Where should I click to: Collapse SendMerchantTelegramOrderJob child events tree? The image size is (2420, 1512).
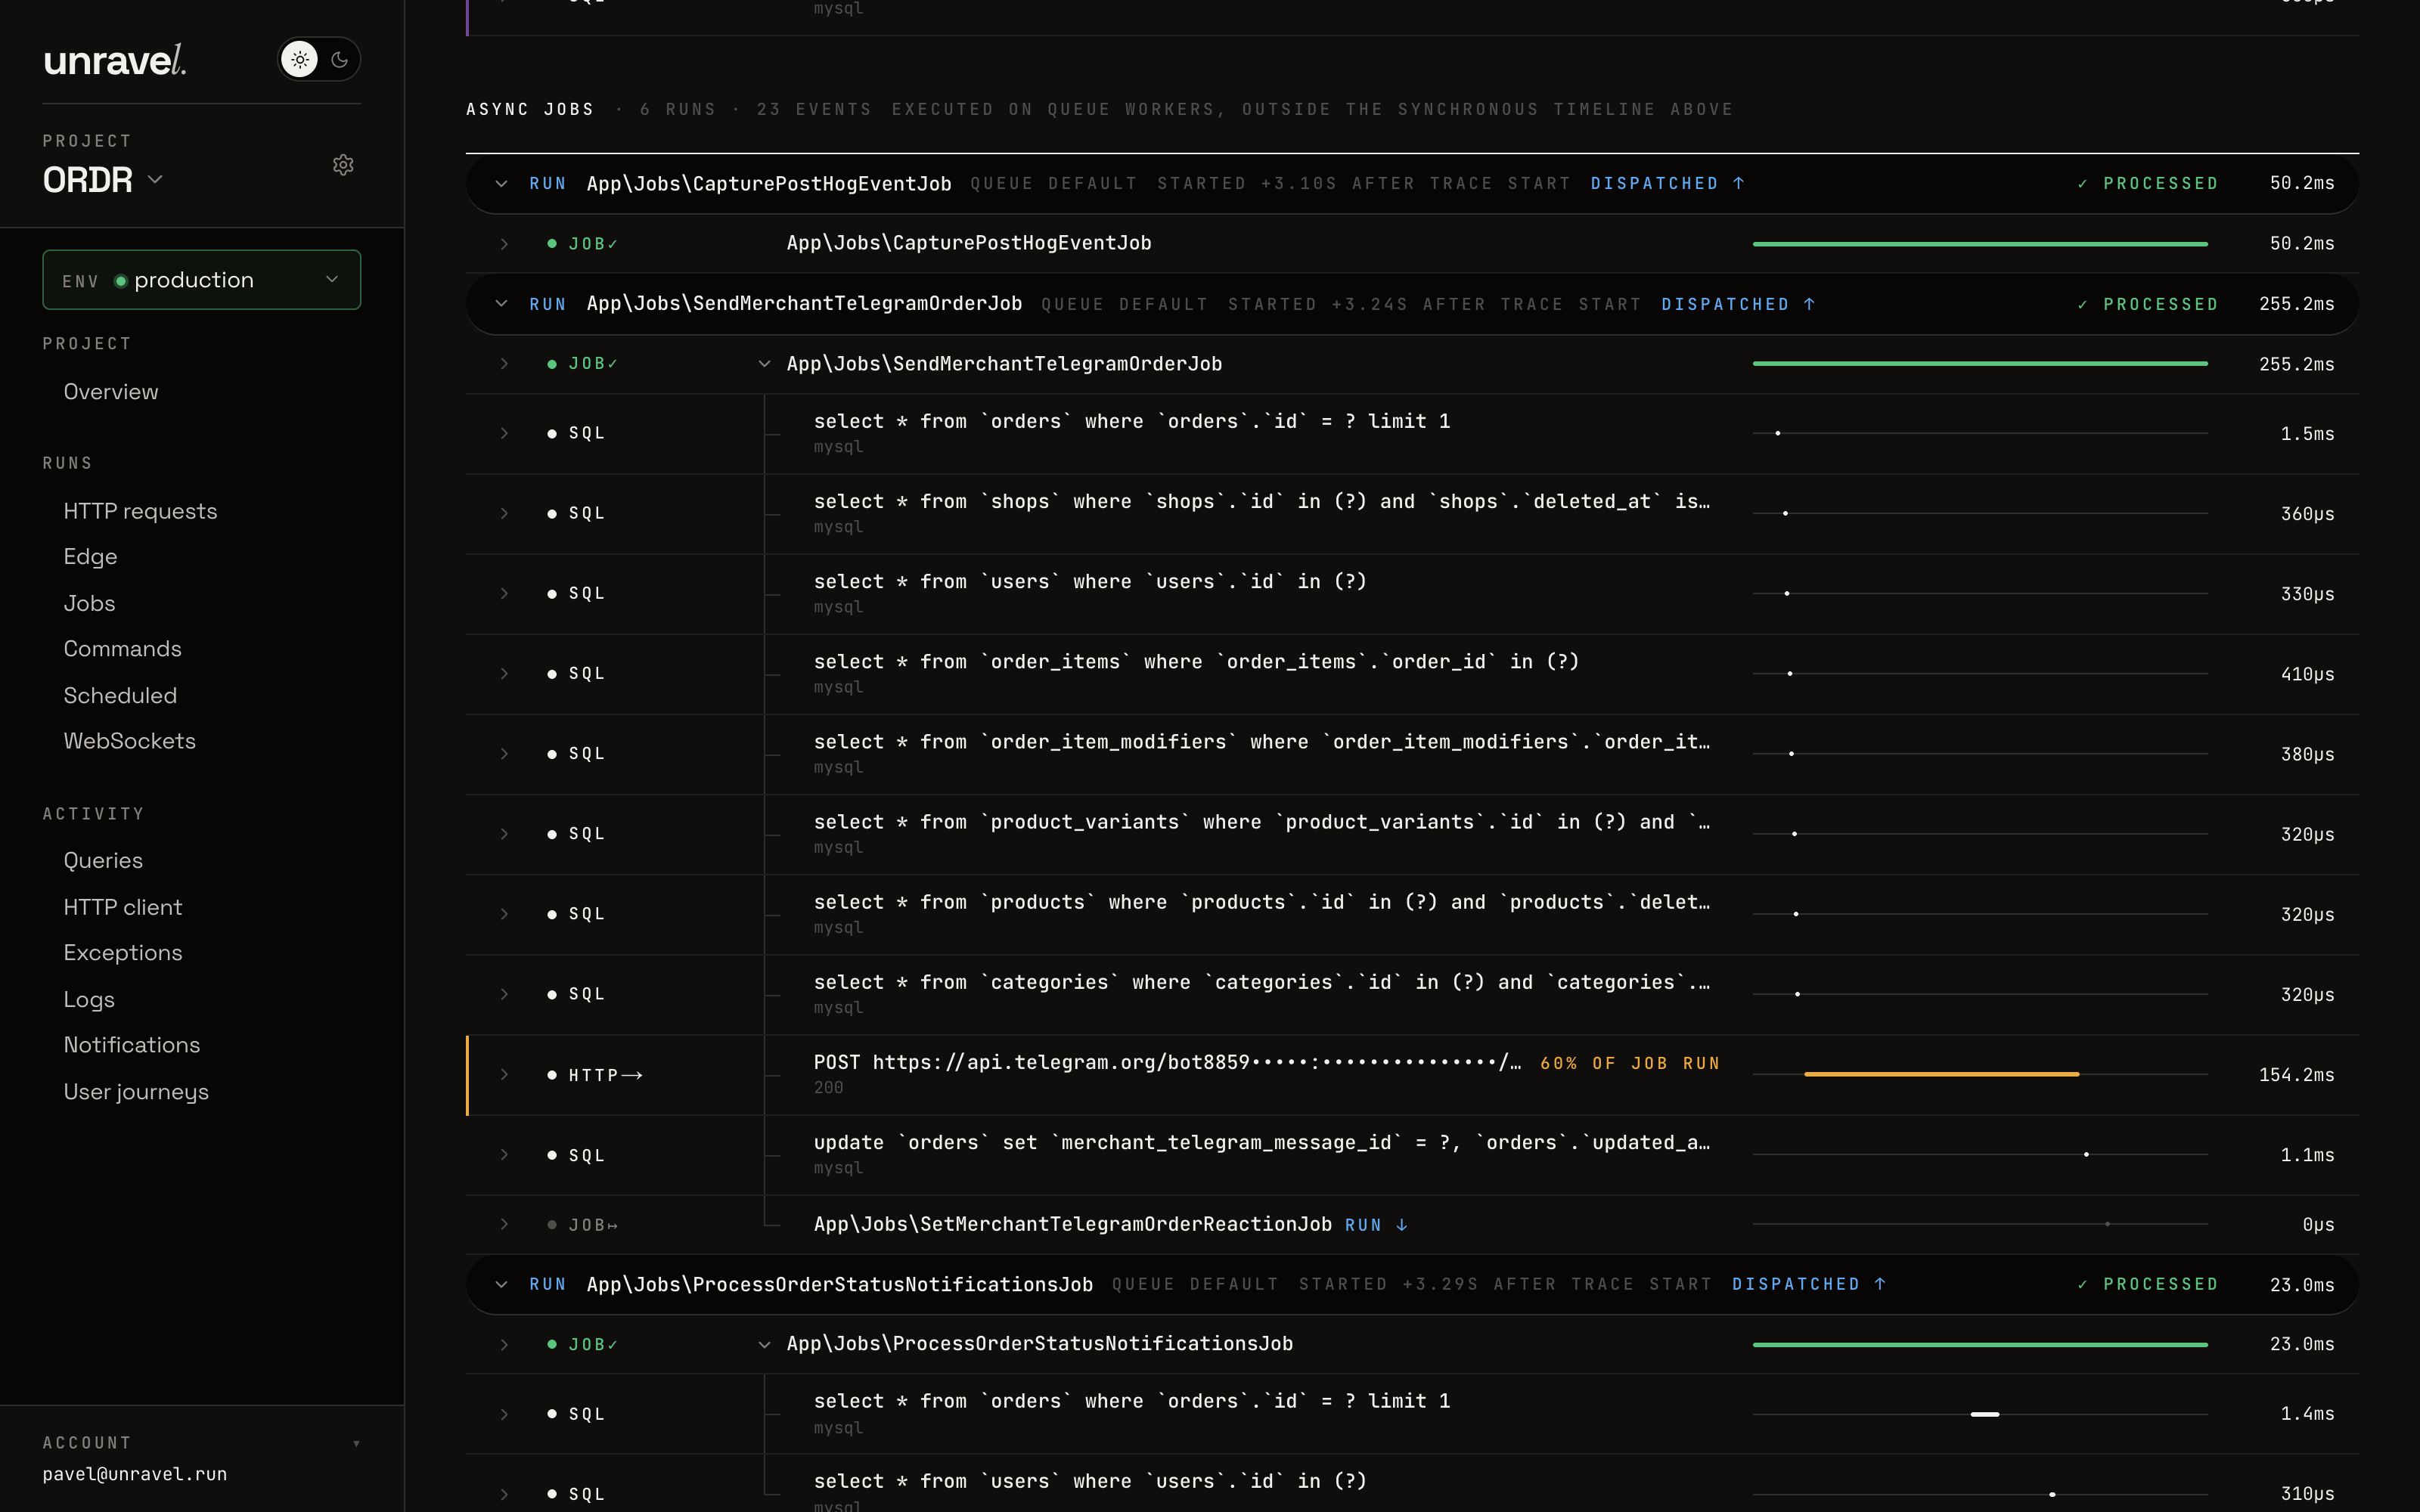pyautogui.click(x=764, y=364)
